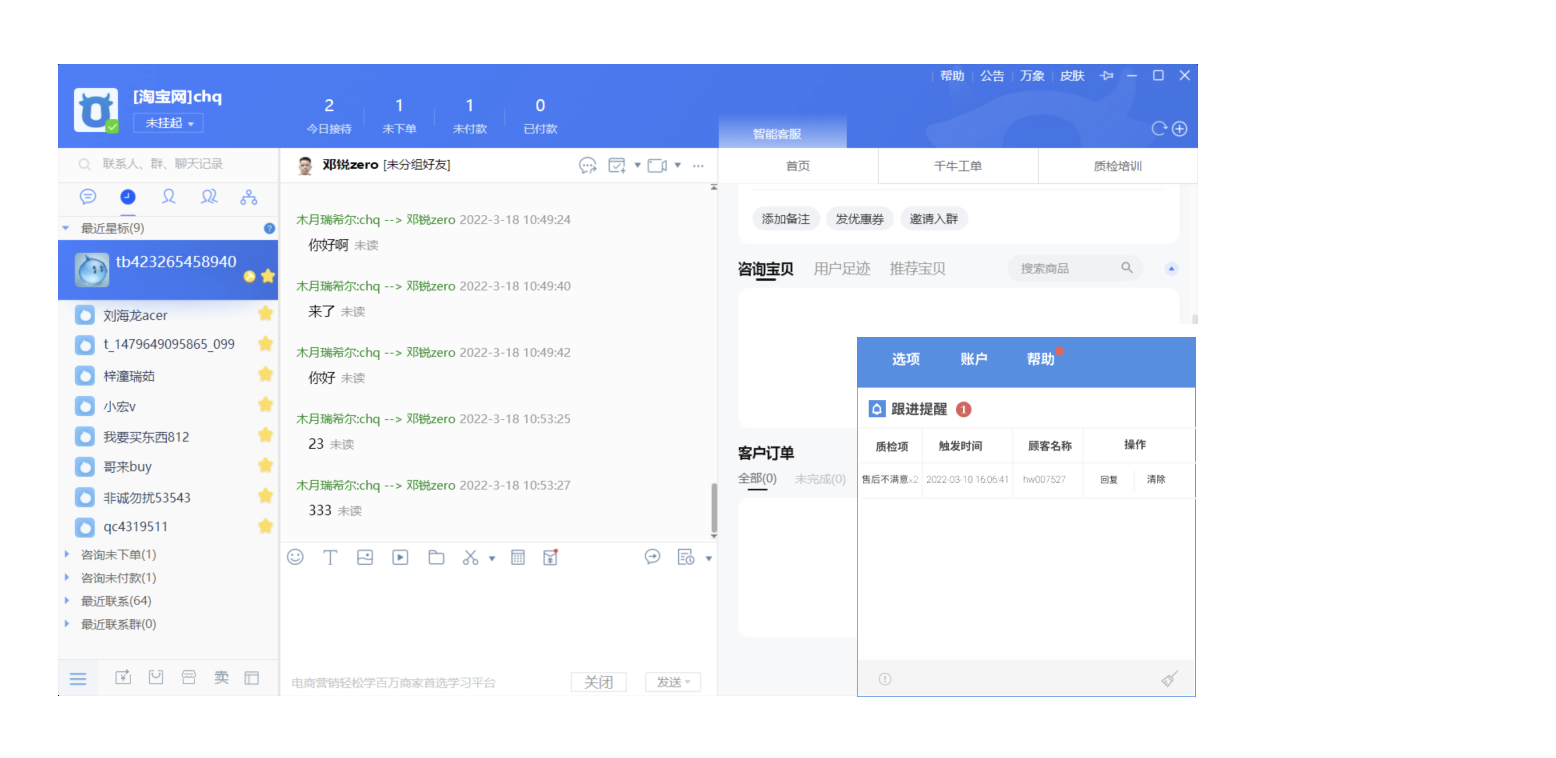Expand the 咨询未付款(1) group
Viewport: 1556px width, 758px height.
click(67, 577)
